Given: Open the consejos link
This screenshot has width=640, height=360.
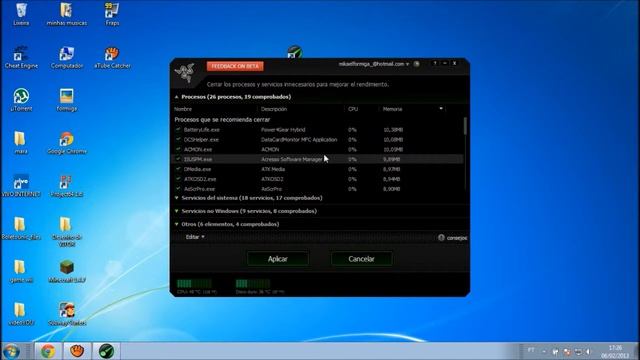Looking at the screenshot, I should tap(457, 238).
